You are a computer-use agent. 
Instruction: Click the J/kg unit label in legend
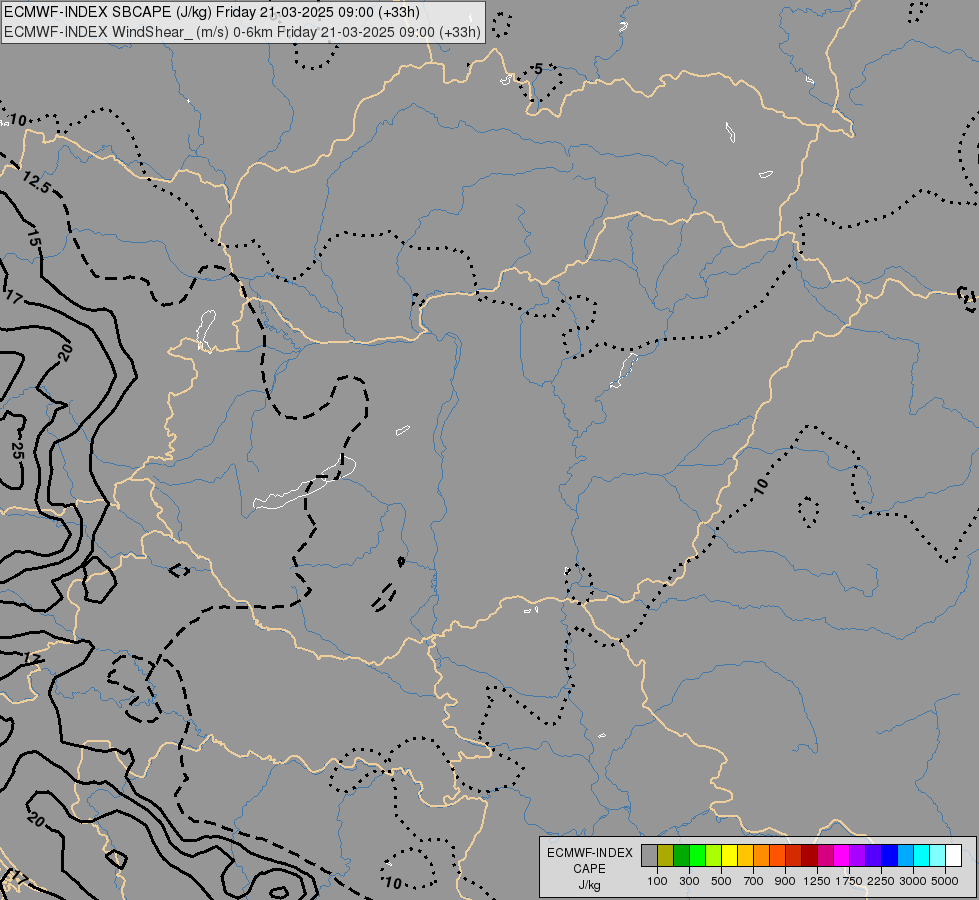point(589,885)
